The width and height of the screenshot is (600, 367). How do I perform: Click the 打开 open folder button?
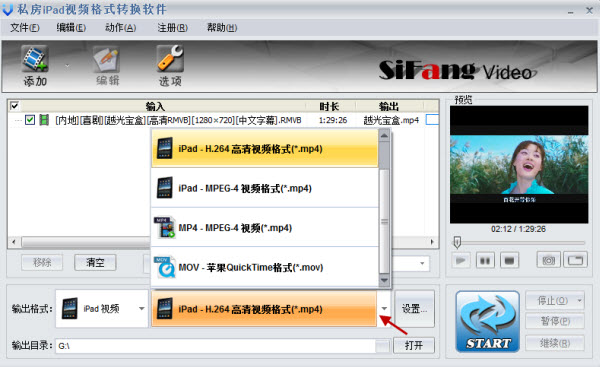(414, 345)
